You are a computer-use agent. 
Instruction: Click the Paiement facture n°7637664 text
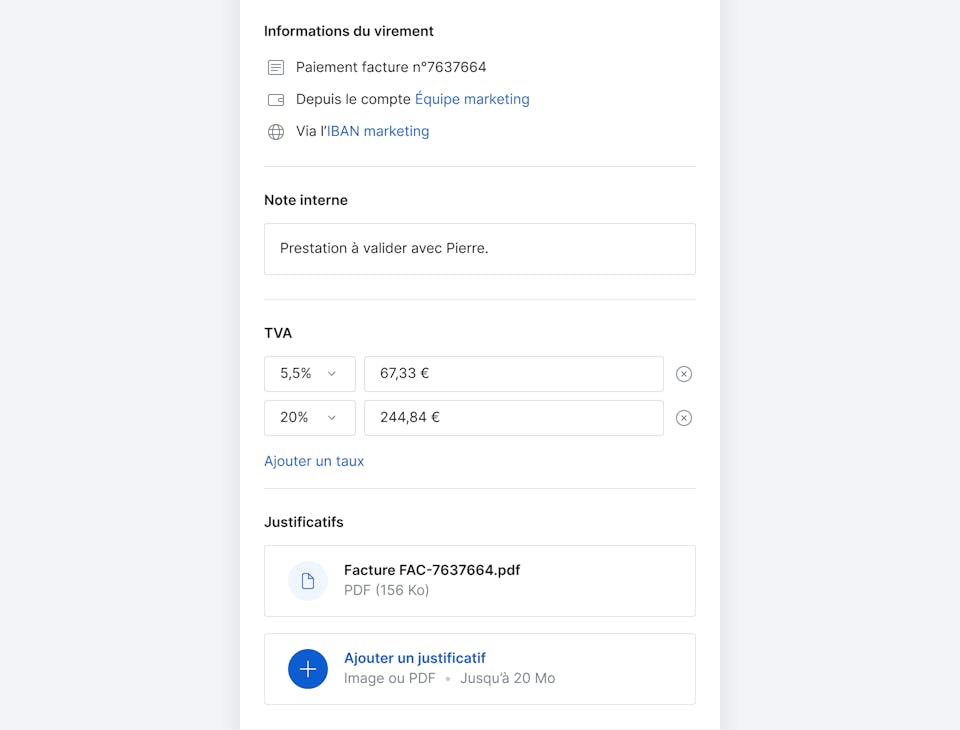click(391, 67)
